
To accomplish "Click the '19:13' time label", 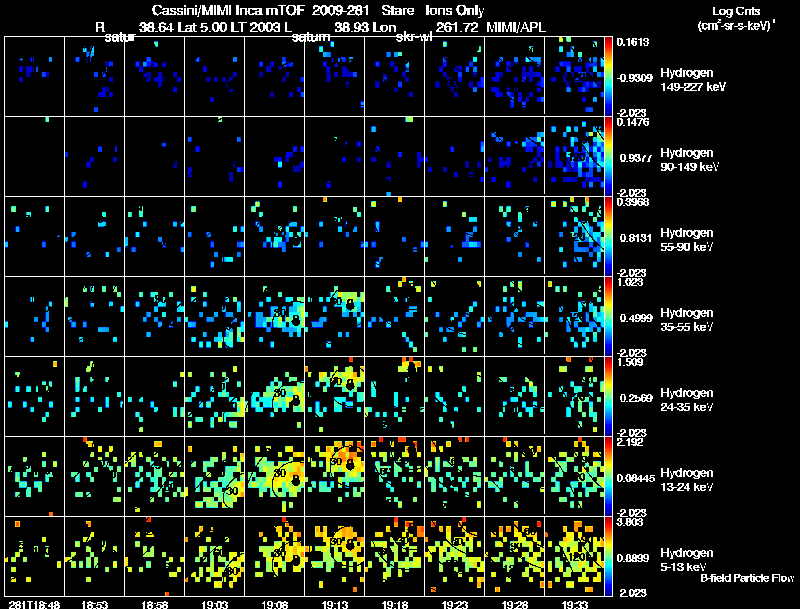I will [x=335, y=604].
